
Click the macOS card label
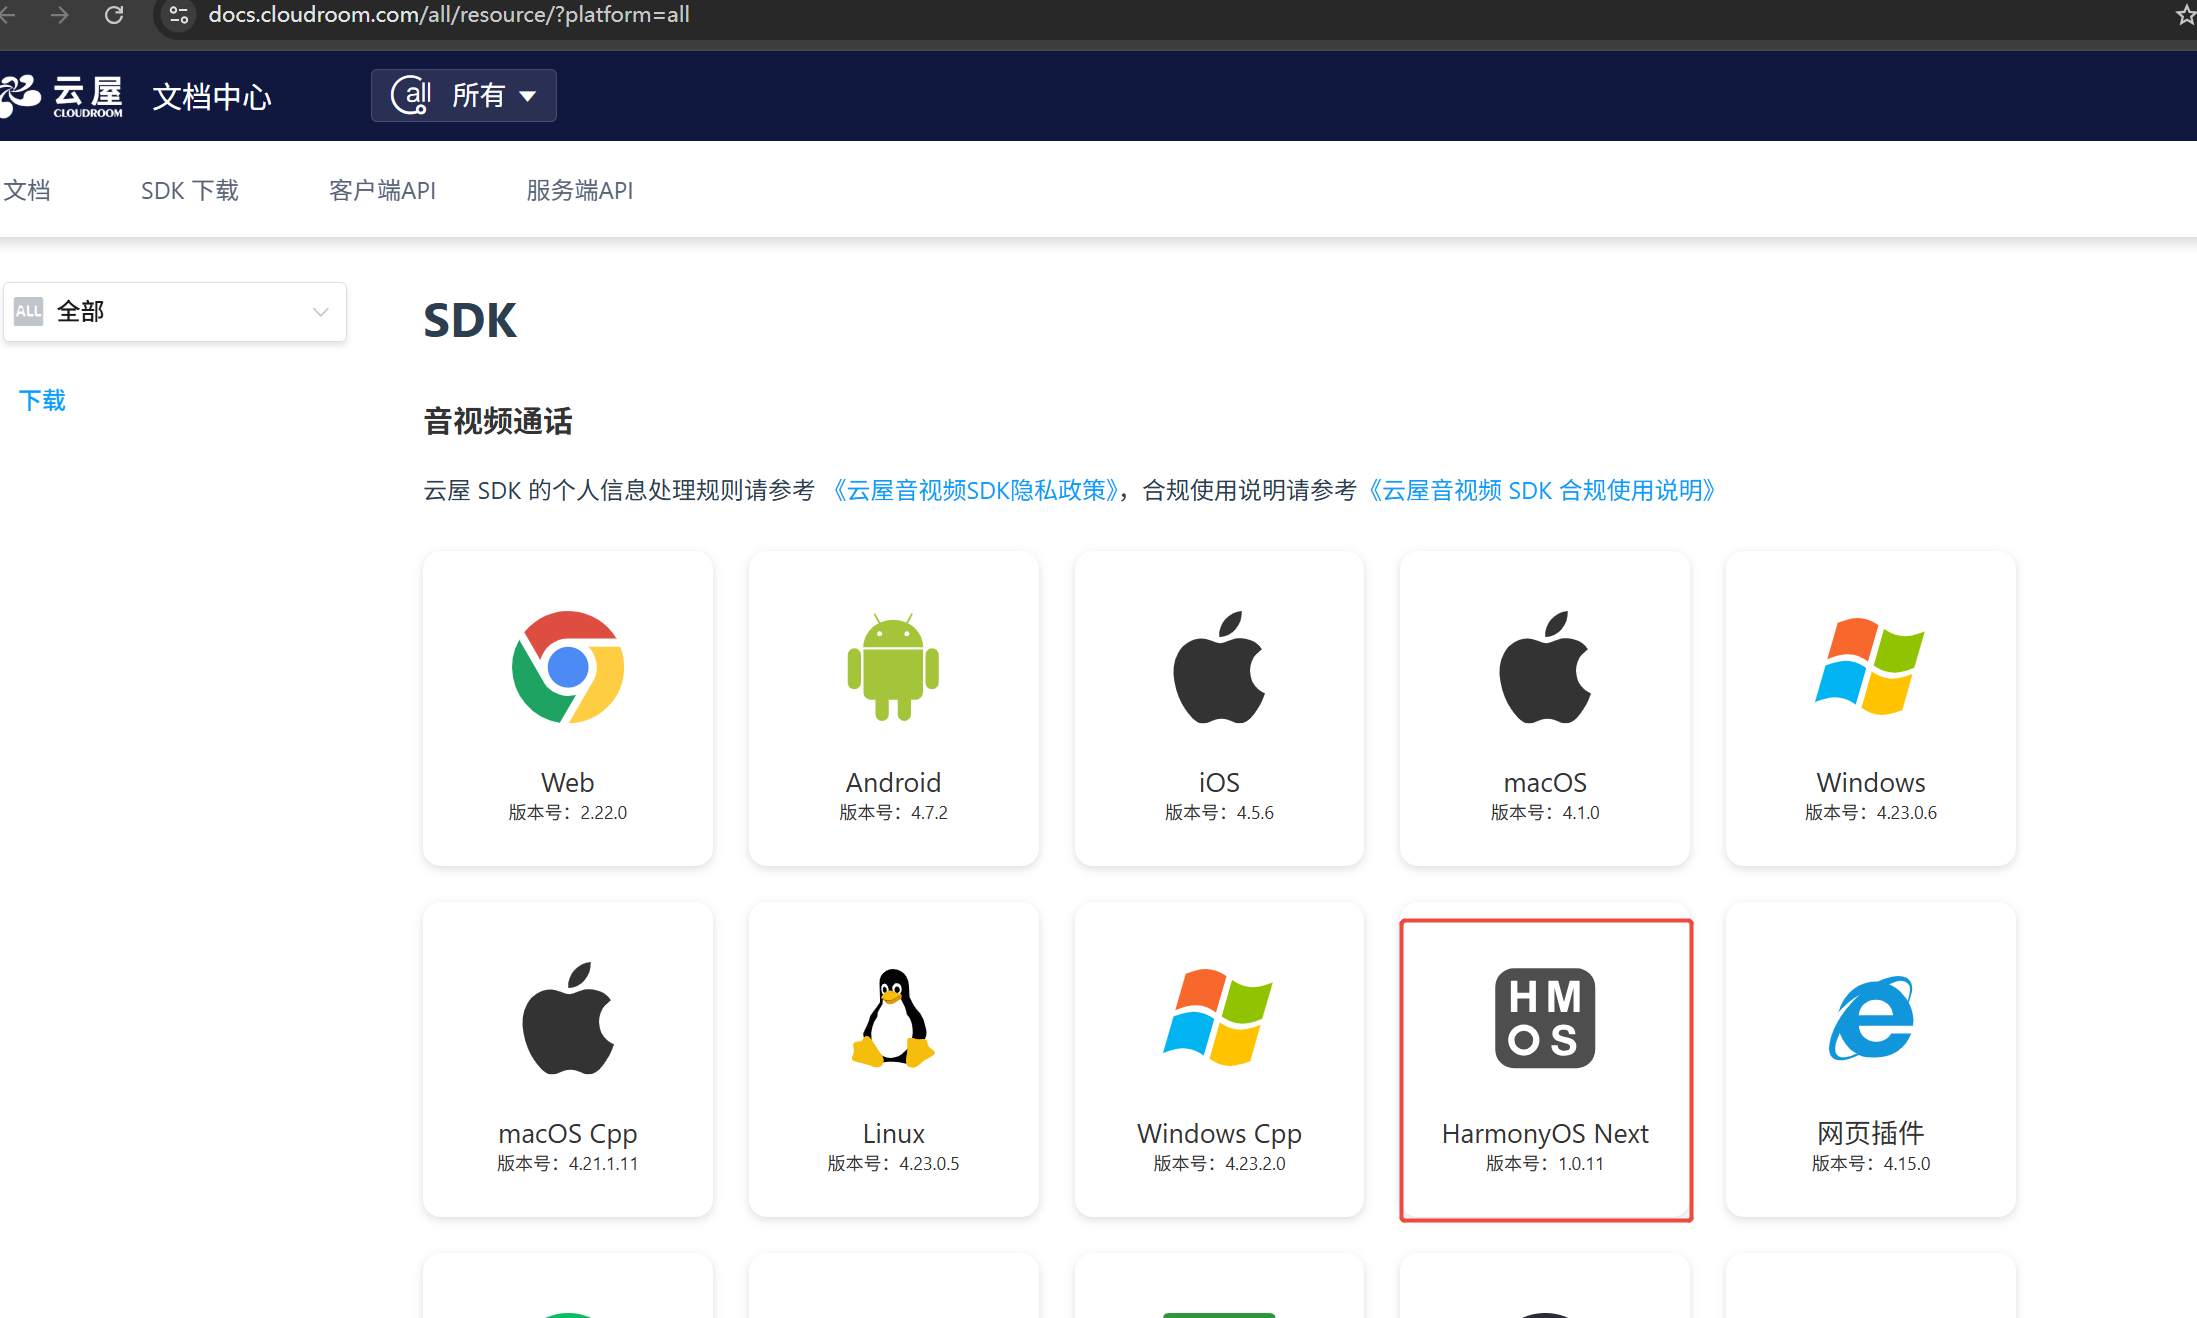coord(1545,782)
